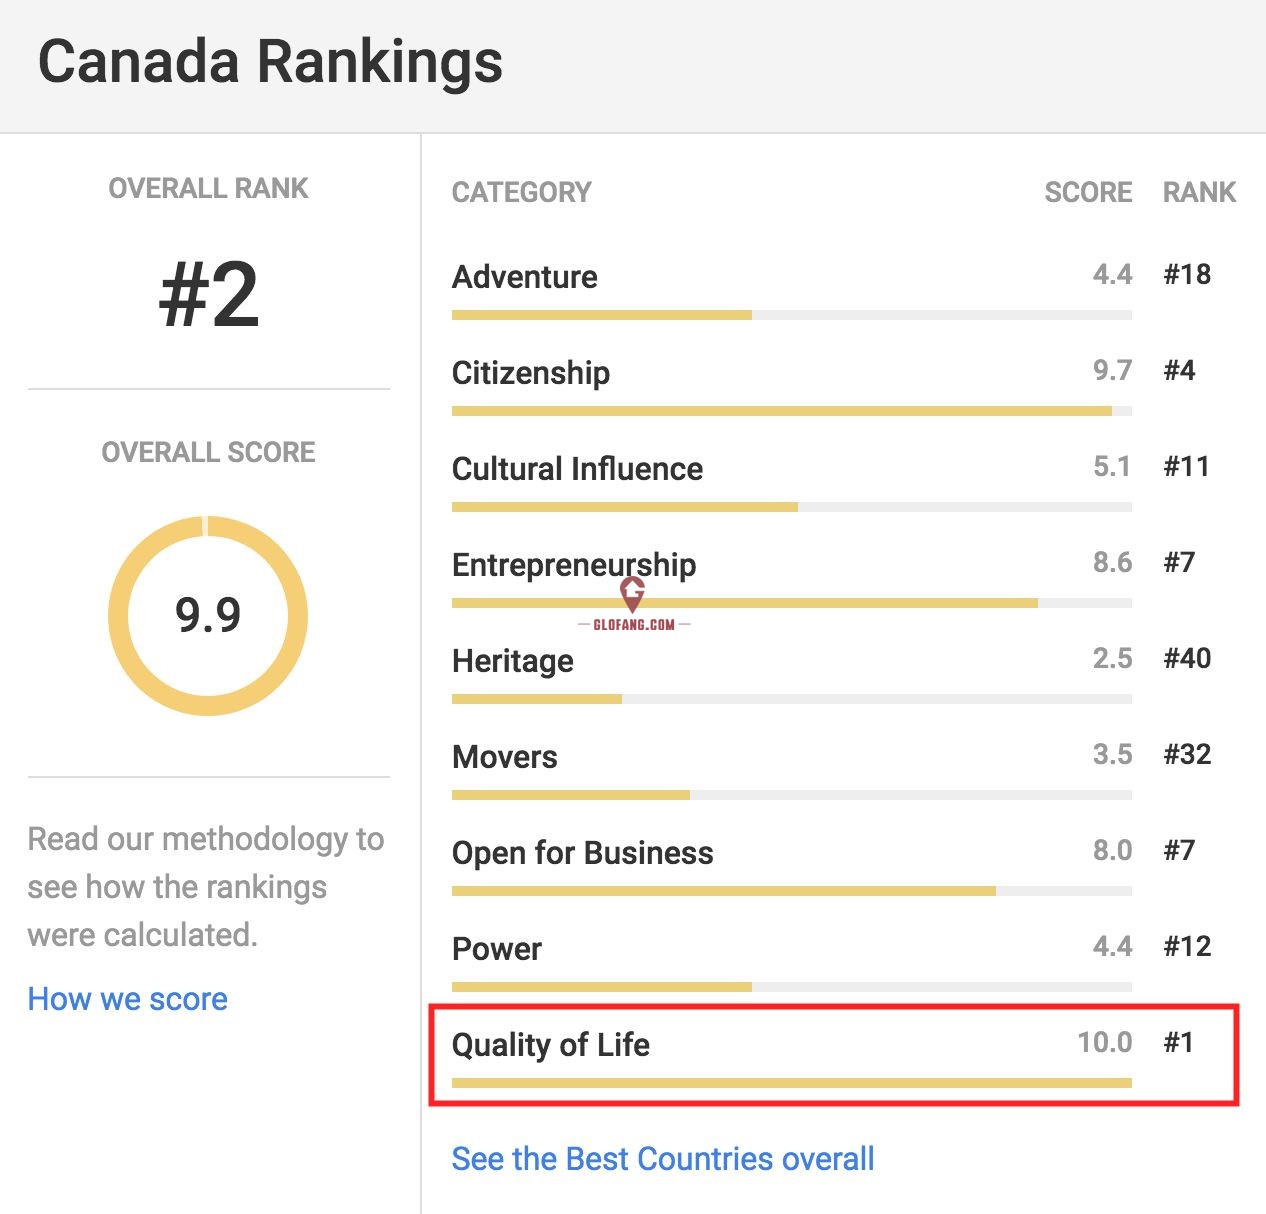Click the Quality of Life progress bar
Viewport: 1266px width, 1214px height.
(791, 1083)
